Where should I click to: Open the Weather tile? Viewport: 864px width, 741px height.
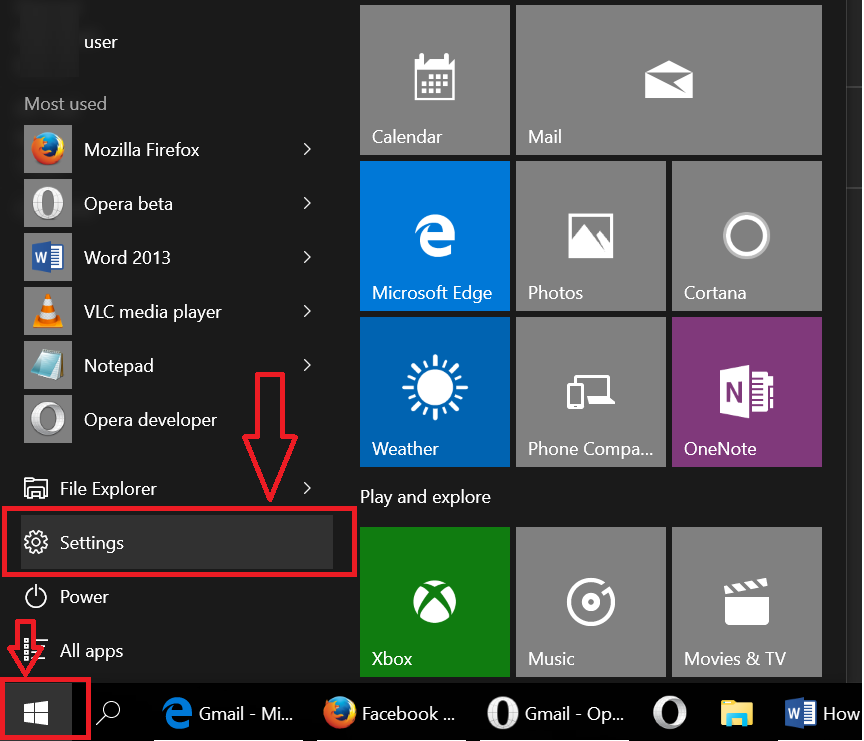click(435, 392)
